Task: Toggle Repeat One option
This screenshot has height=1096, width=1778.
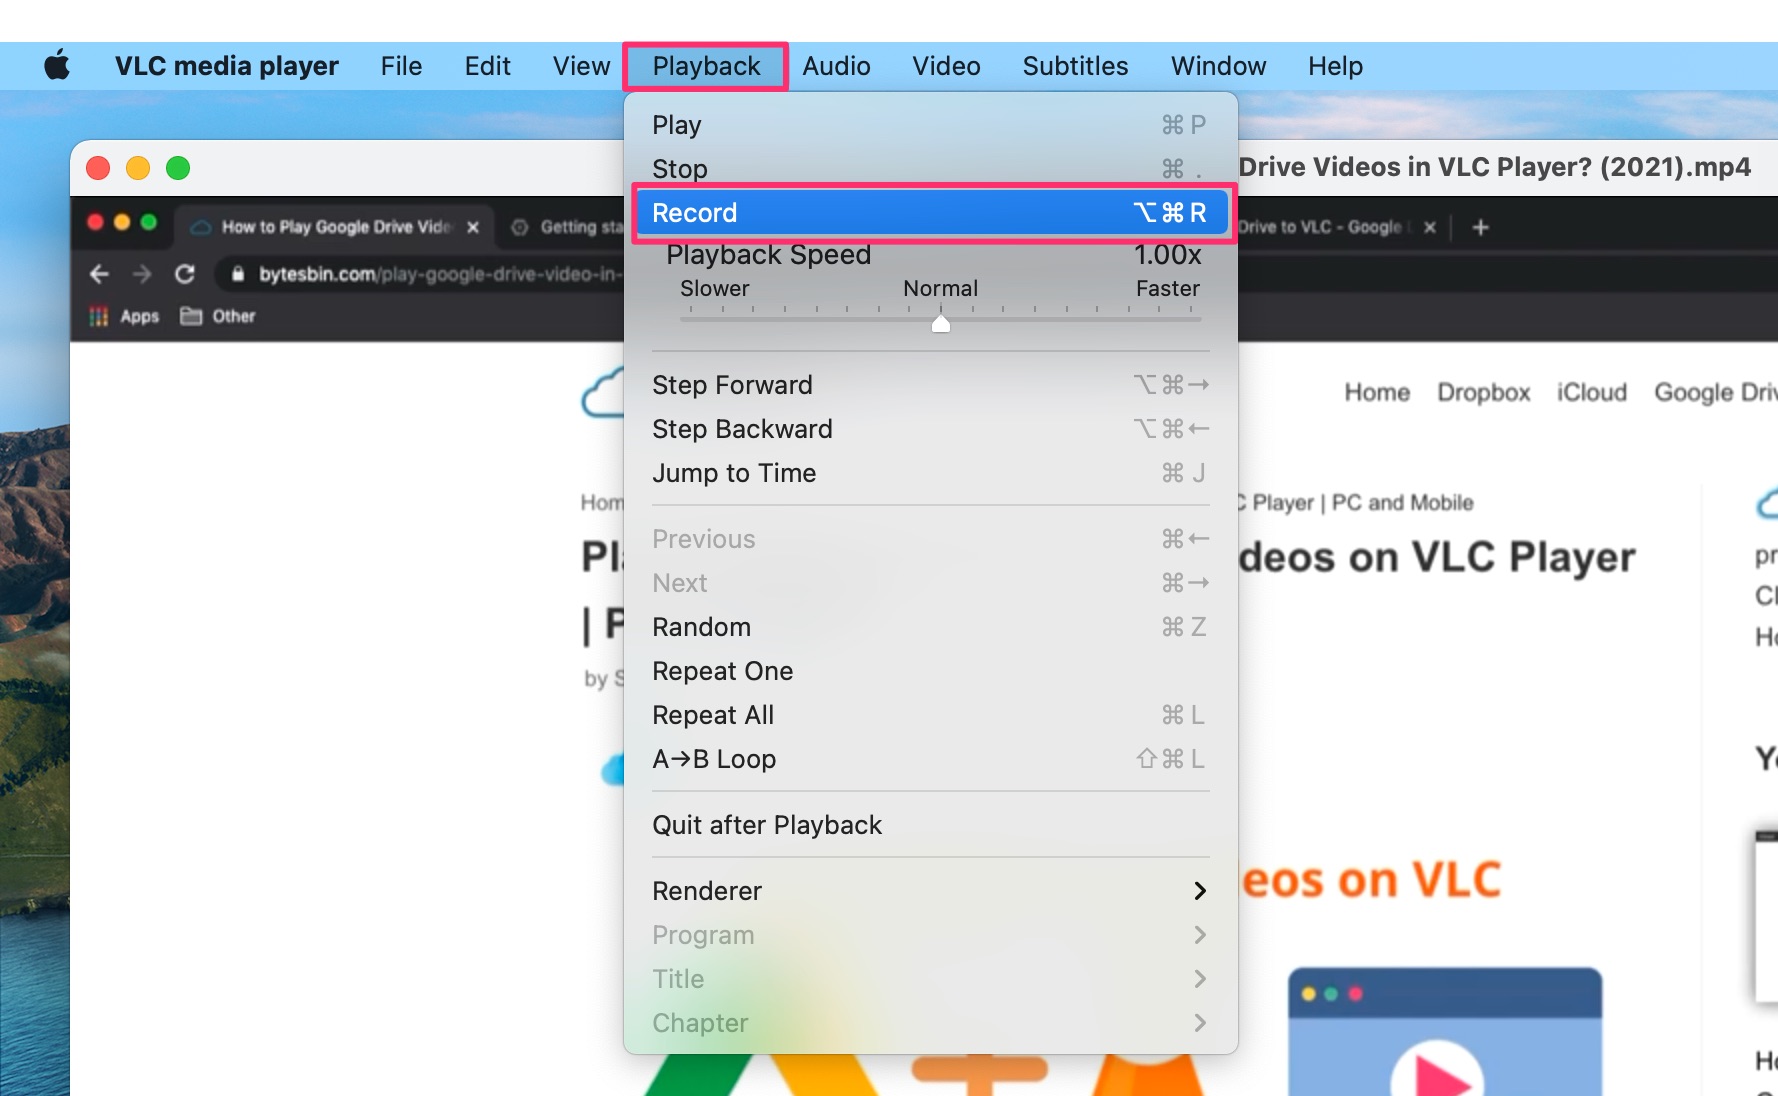Action: tap(930, 671)
